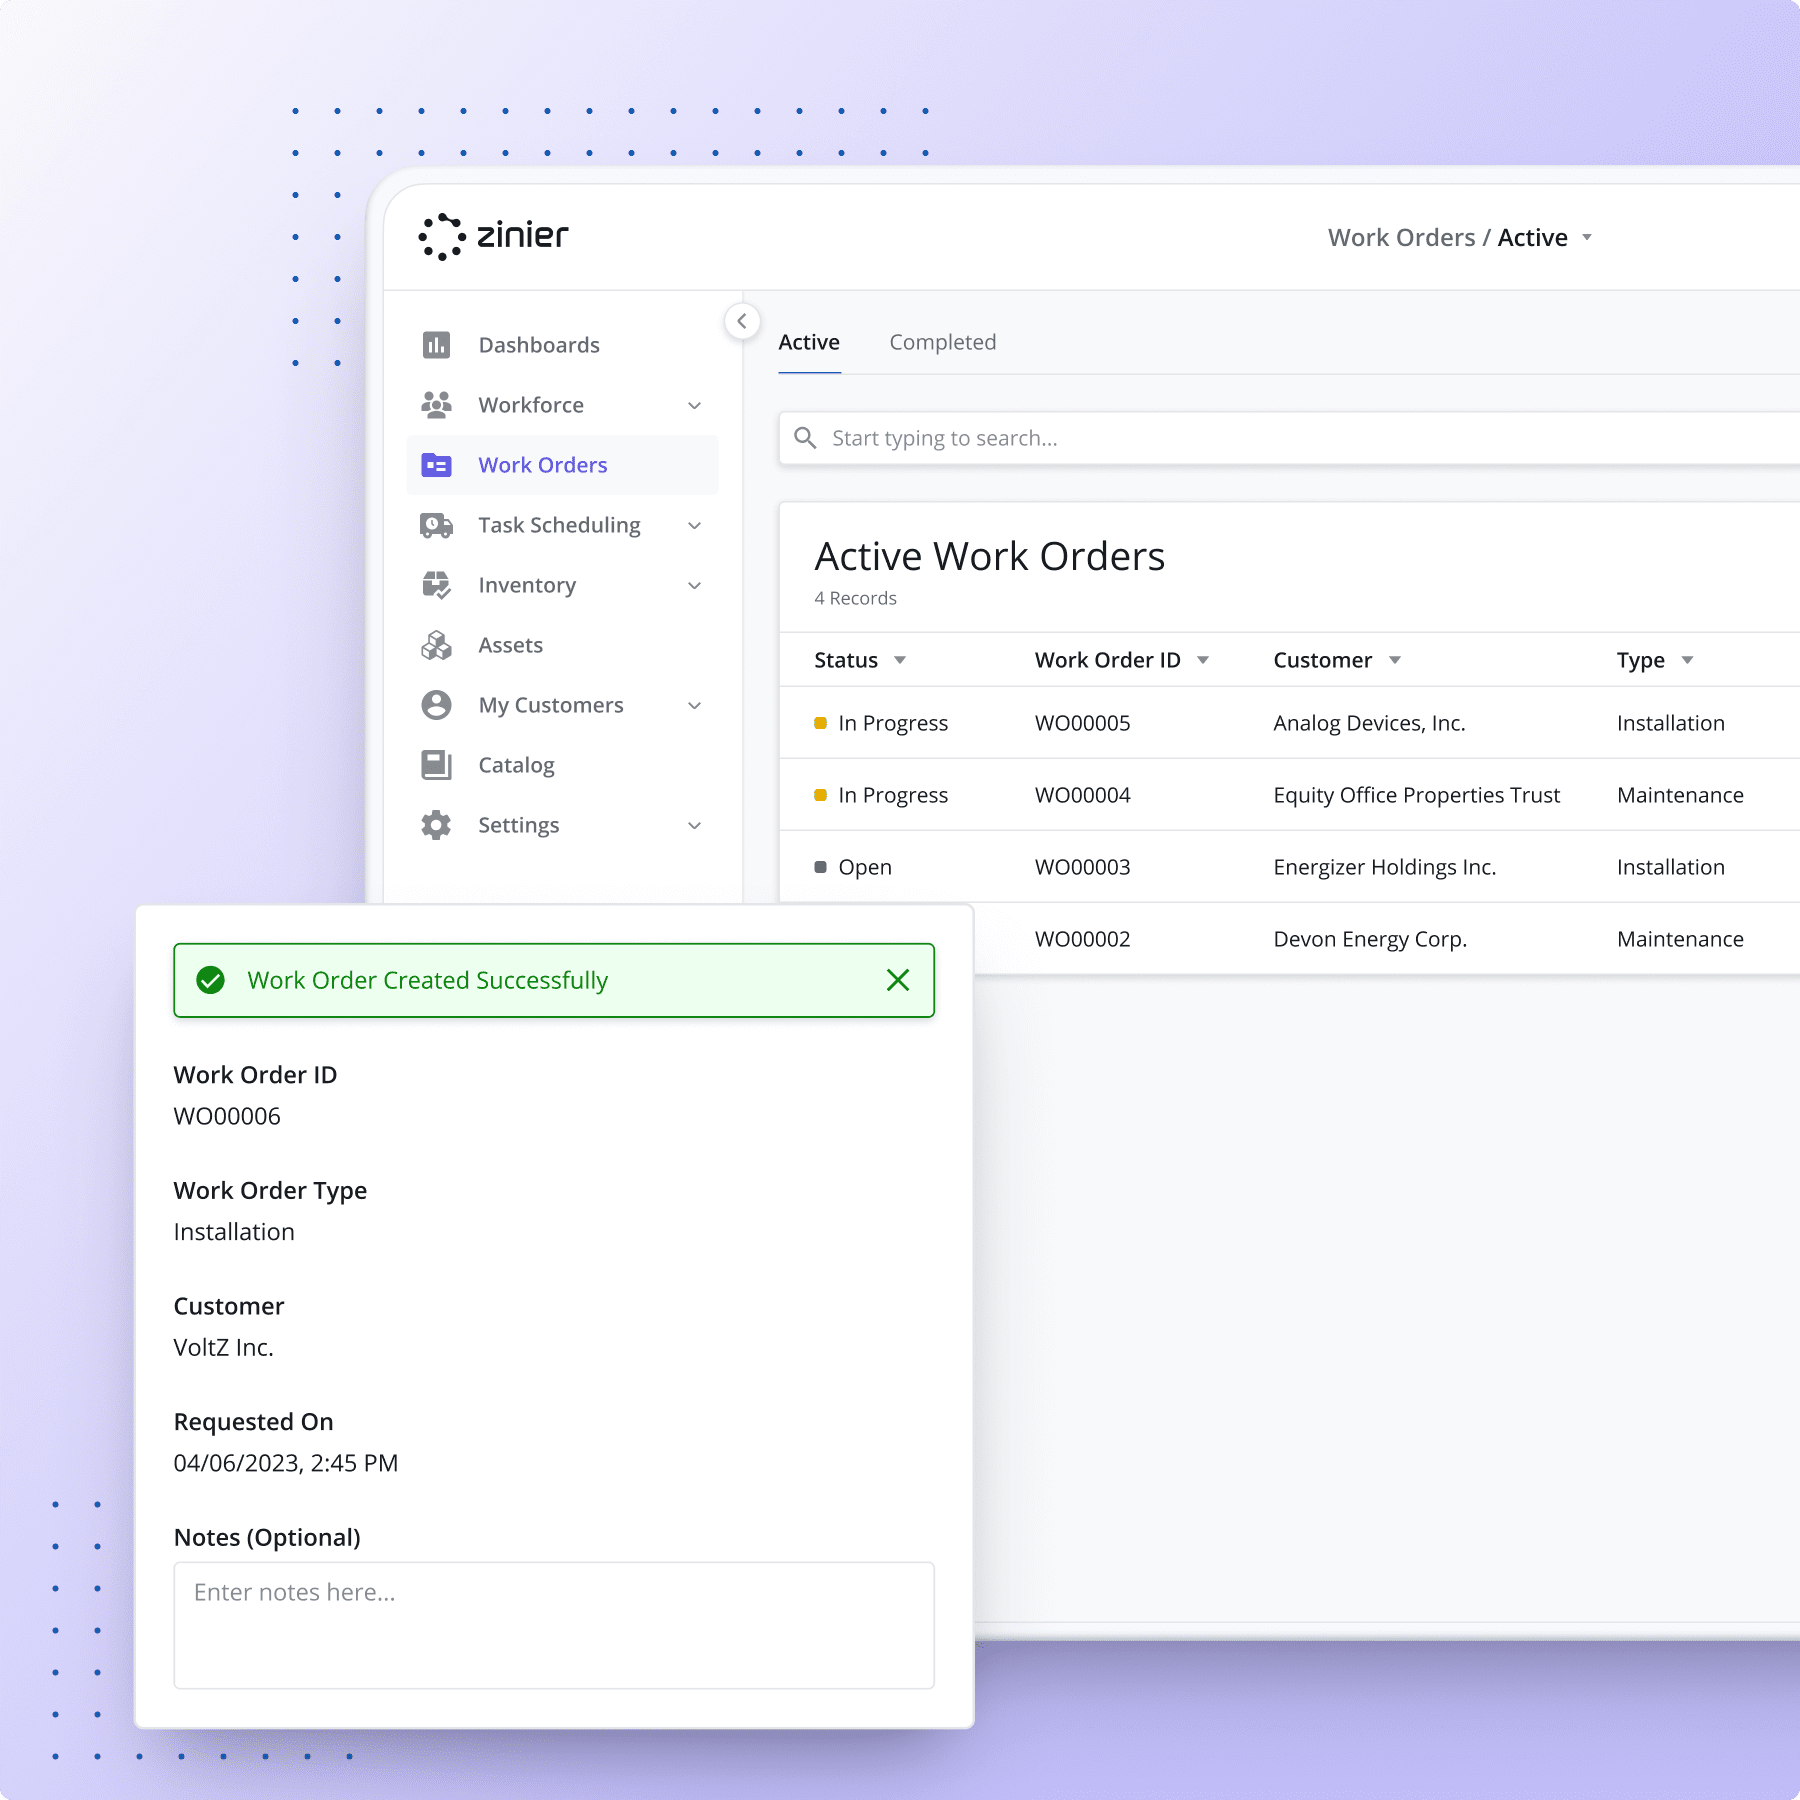Viewport: 1800px width, 1800px height.
Task: Open work order WO00004
Action: point(1083,795)
